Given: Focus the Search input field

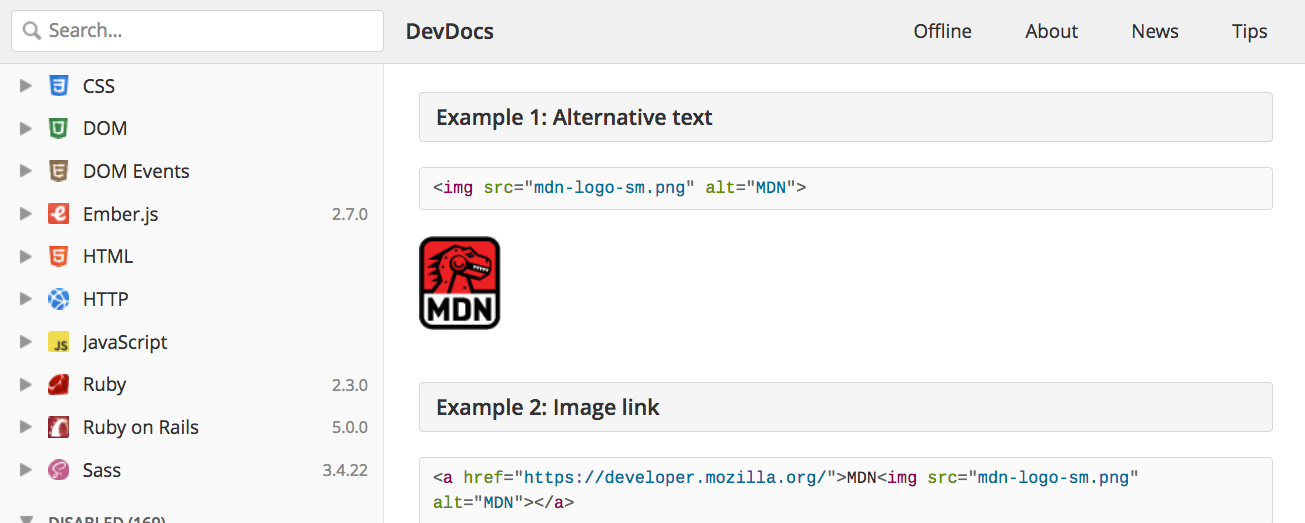Looking at the screenshot, I should click(197, 31).
